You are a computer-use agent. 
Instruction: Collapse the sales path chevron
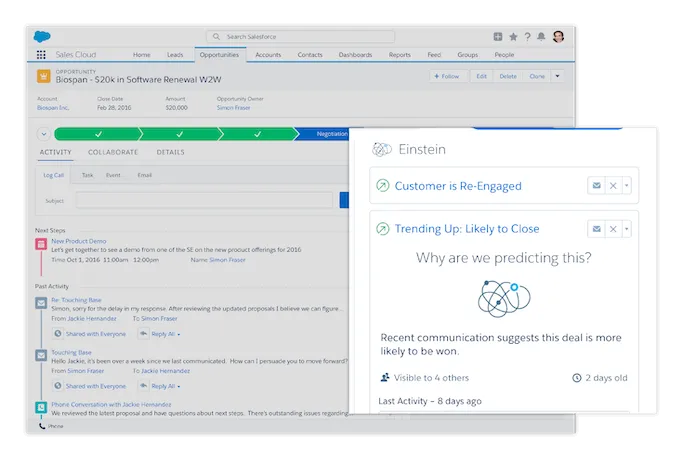pyautogui.click(x=44, y=134)
